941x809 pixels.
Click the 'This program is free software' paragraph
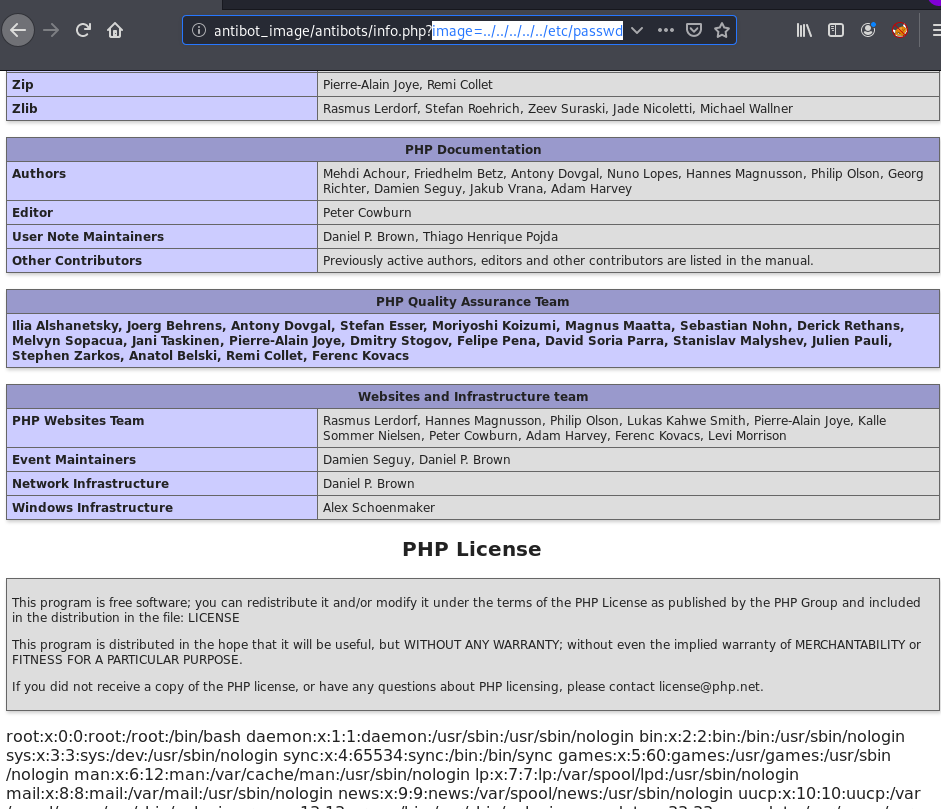click(x=466, y=610)
